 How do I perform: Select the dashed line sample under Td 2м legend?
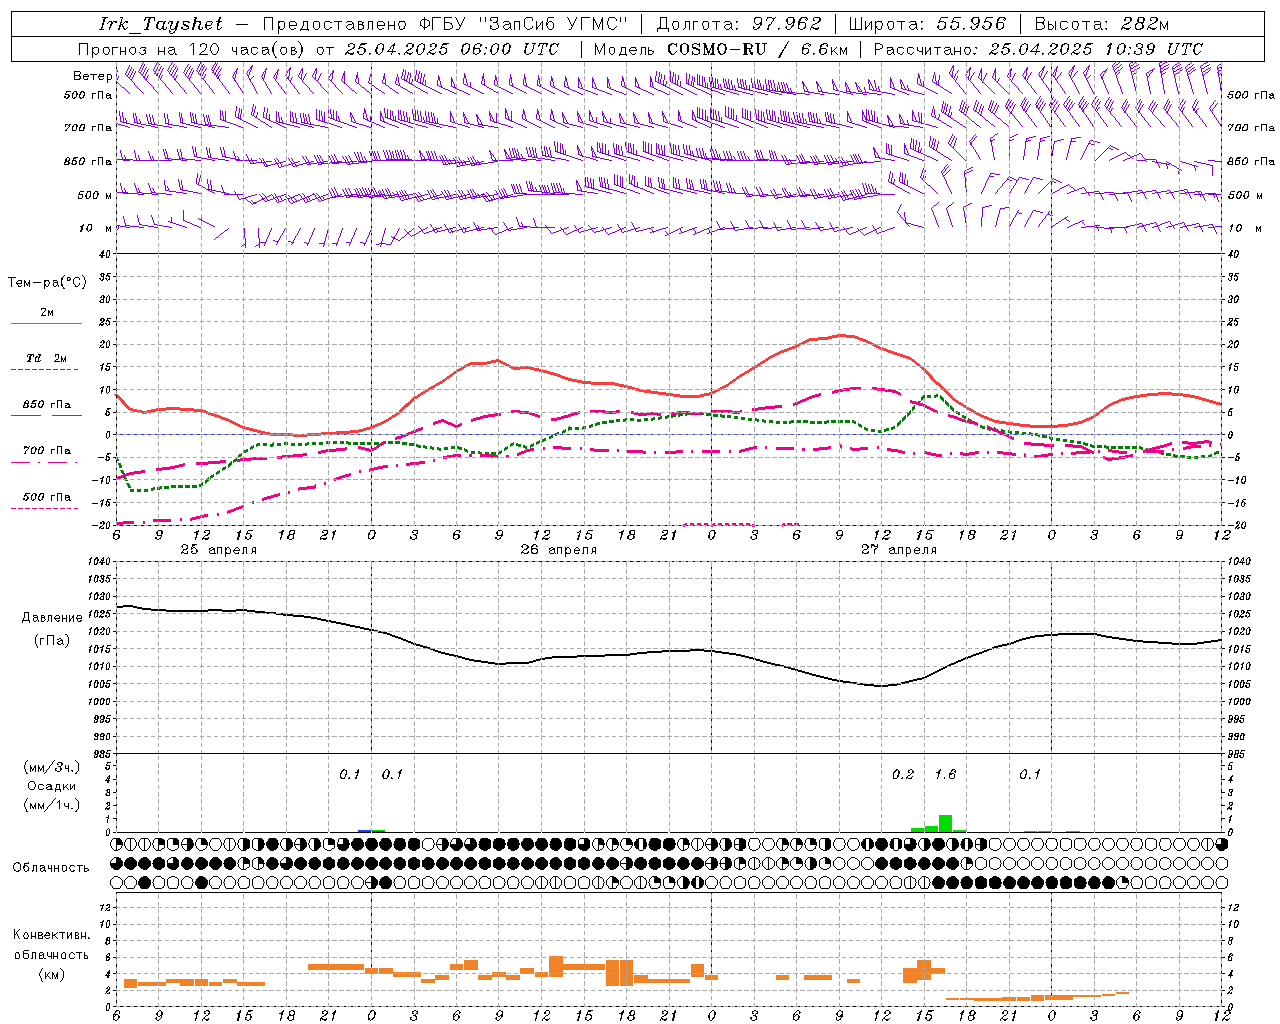pyautogui.click(x=46, y=370)
